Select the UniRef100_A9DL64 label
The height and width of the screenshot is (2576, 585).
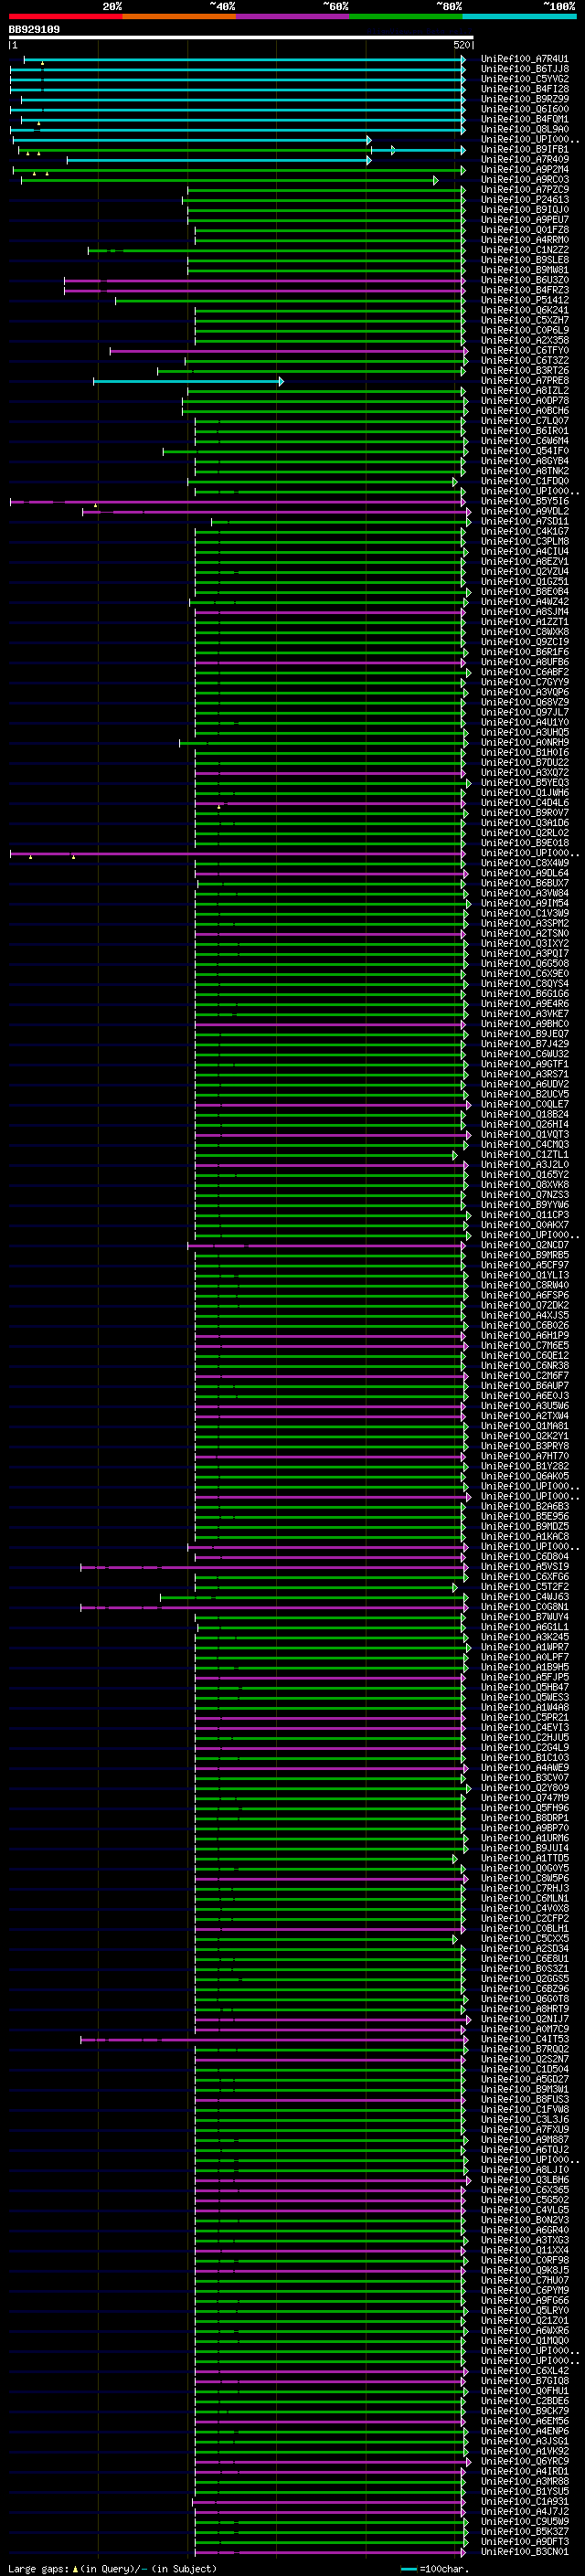click(524, 873)
